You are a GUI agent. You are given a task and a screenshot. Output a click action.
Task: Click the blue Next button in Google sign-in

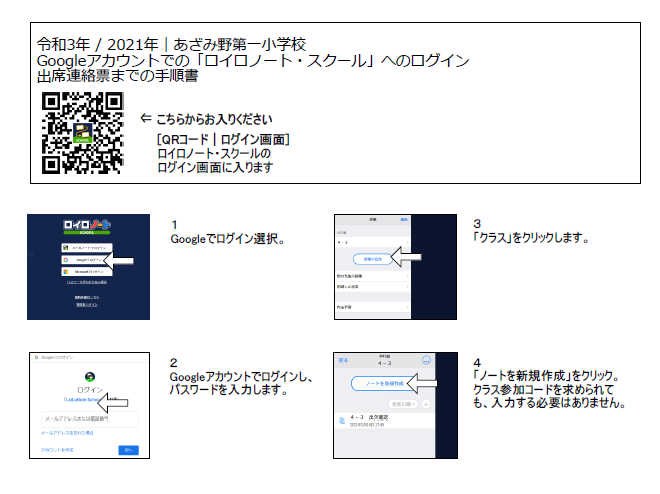(128, 450)
